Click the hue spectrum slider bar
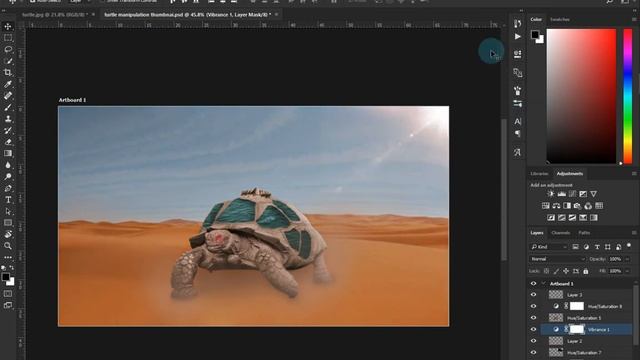640x360 pixels. tap(628, 96)
